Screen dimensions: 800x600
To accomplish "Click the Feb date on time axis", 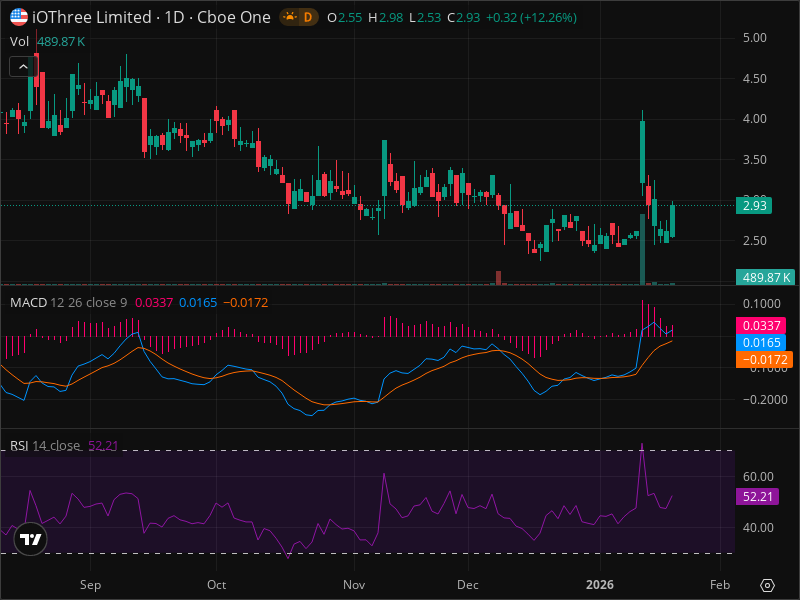I will tap(719, 585).
